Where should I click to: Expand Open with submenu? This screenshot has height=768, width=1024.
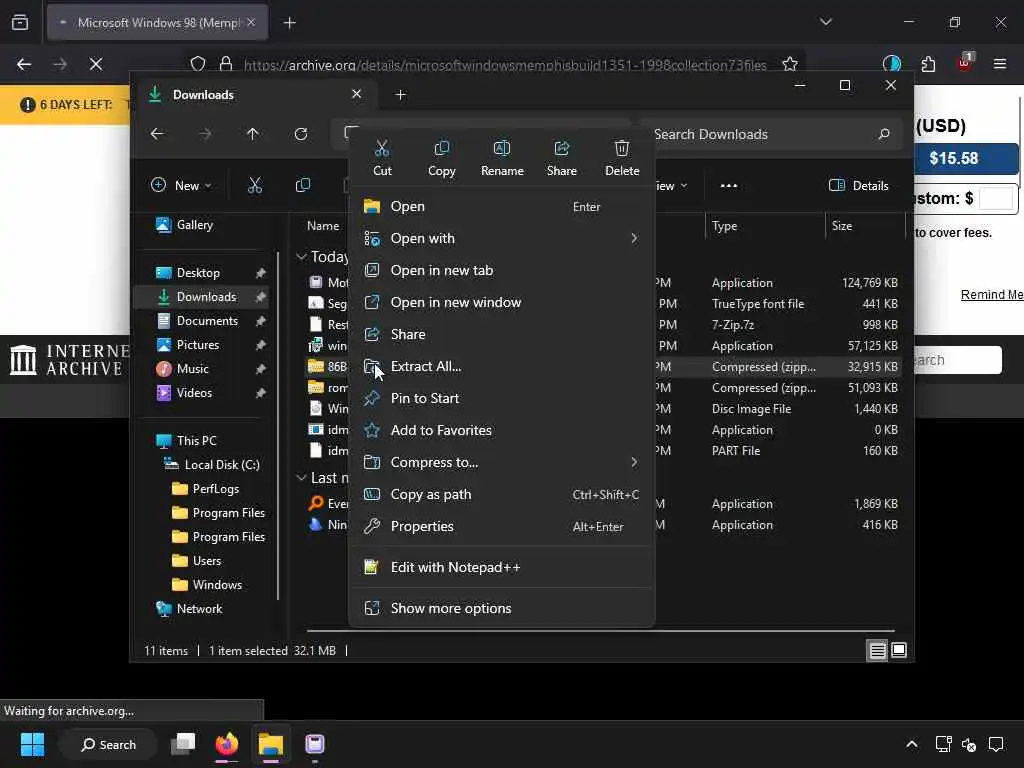click(x=502, y=238)
